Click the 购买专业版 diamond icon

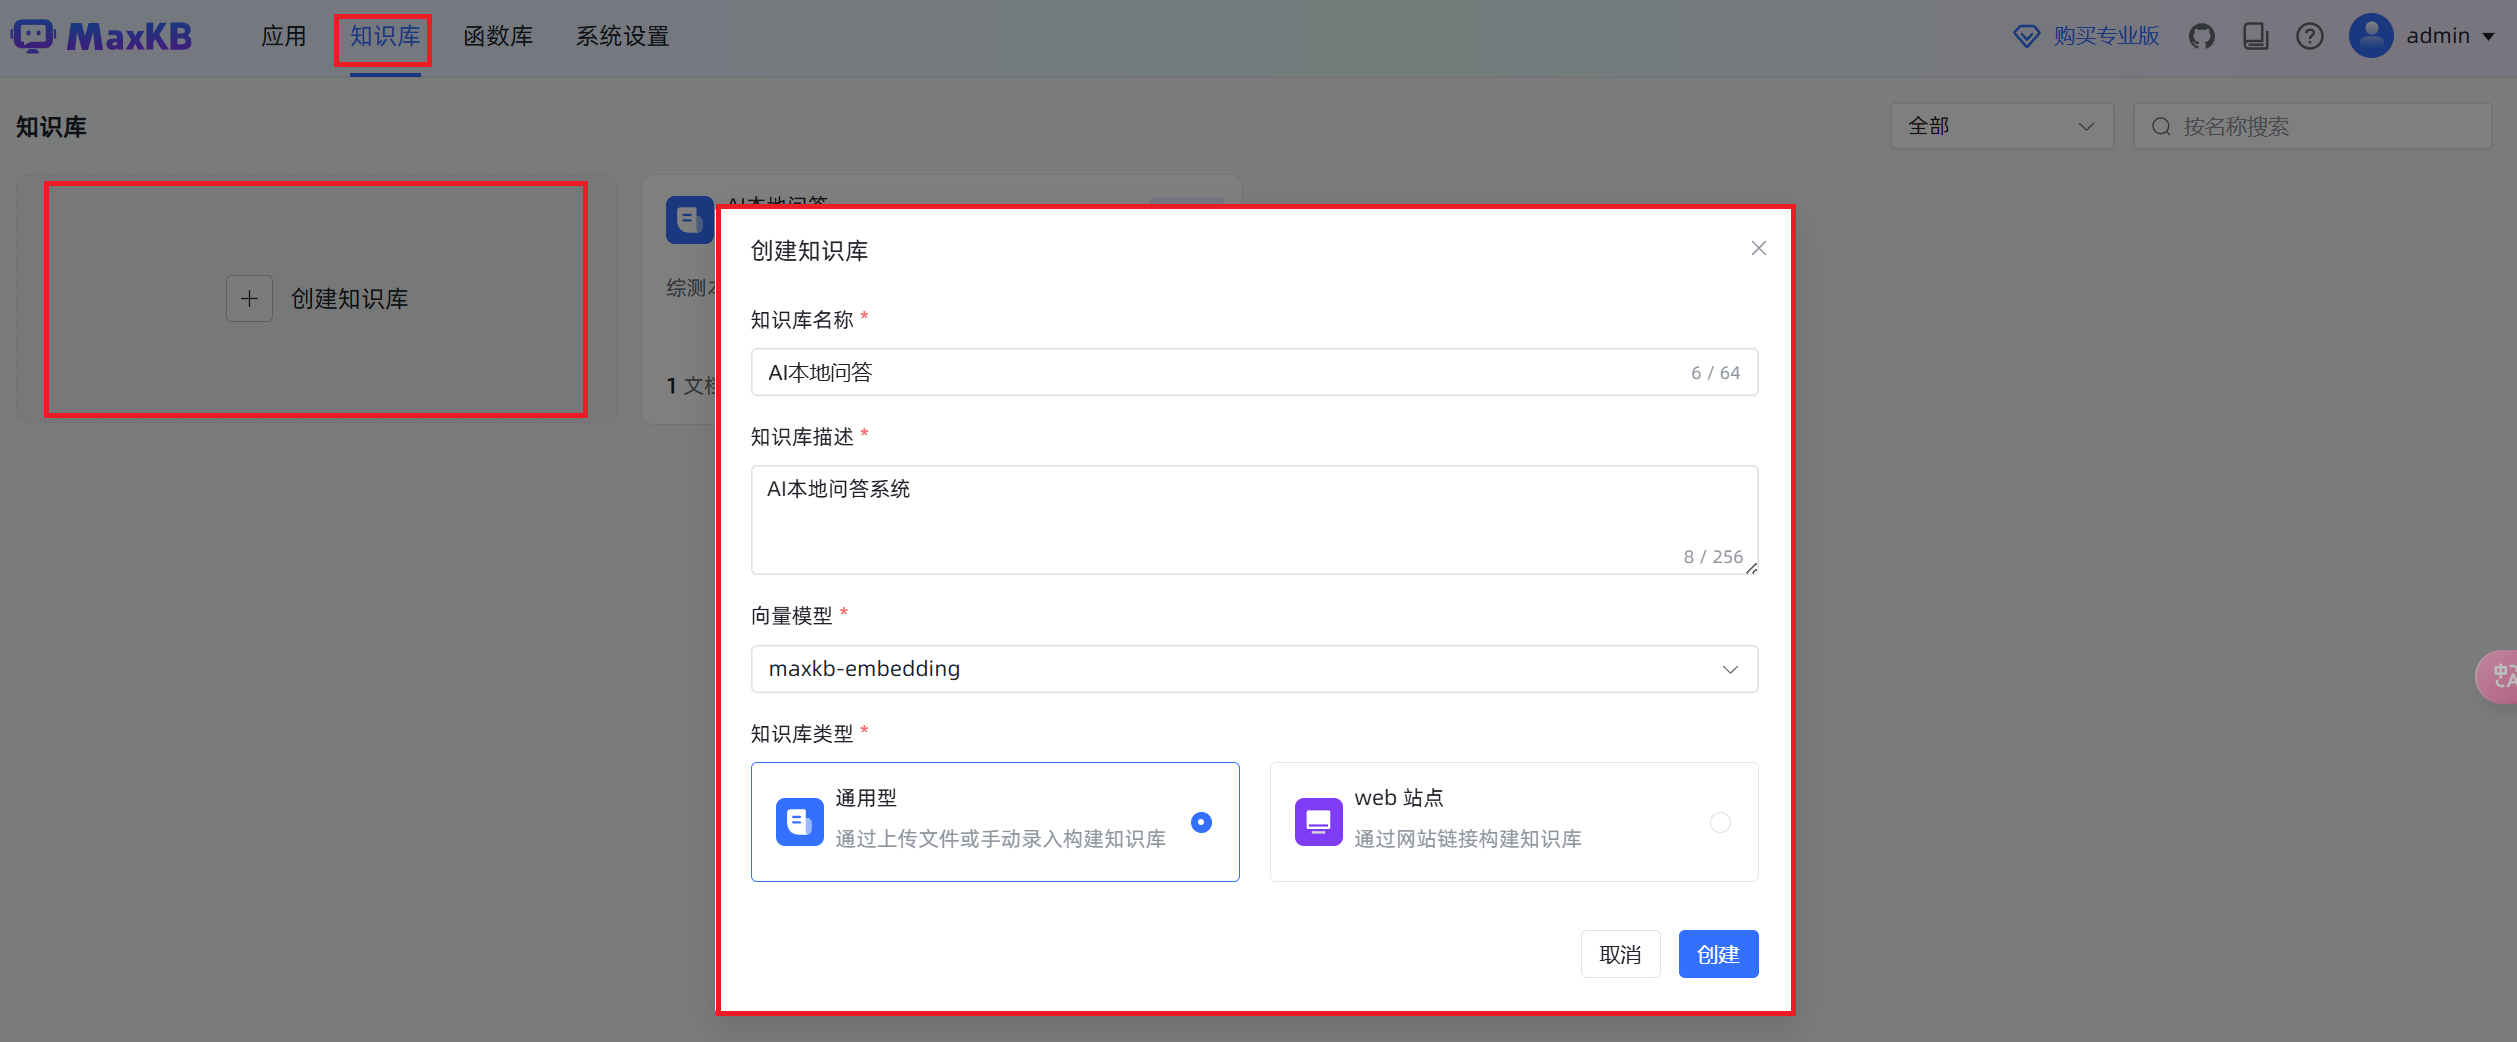2027,35
